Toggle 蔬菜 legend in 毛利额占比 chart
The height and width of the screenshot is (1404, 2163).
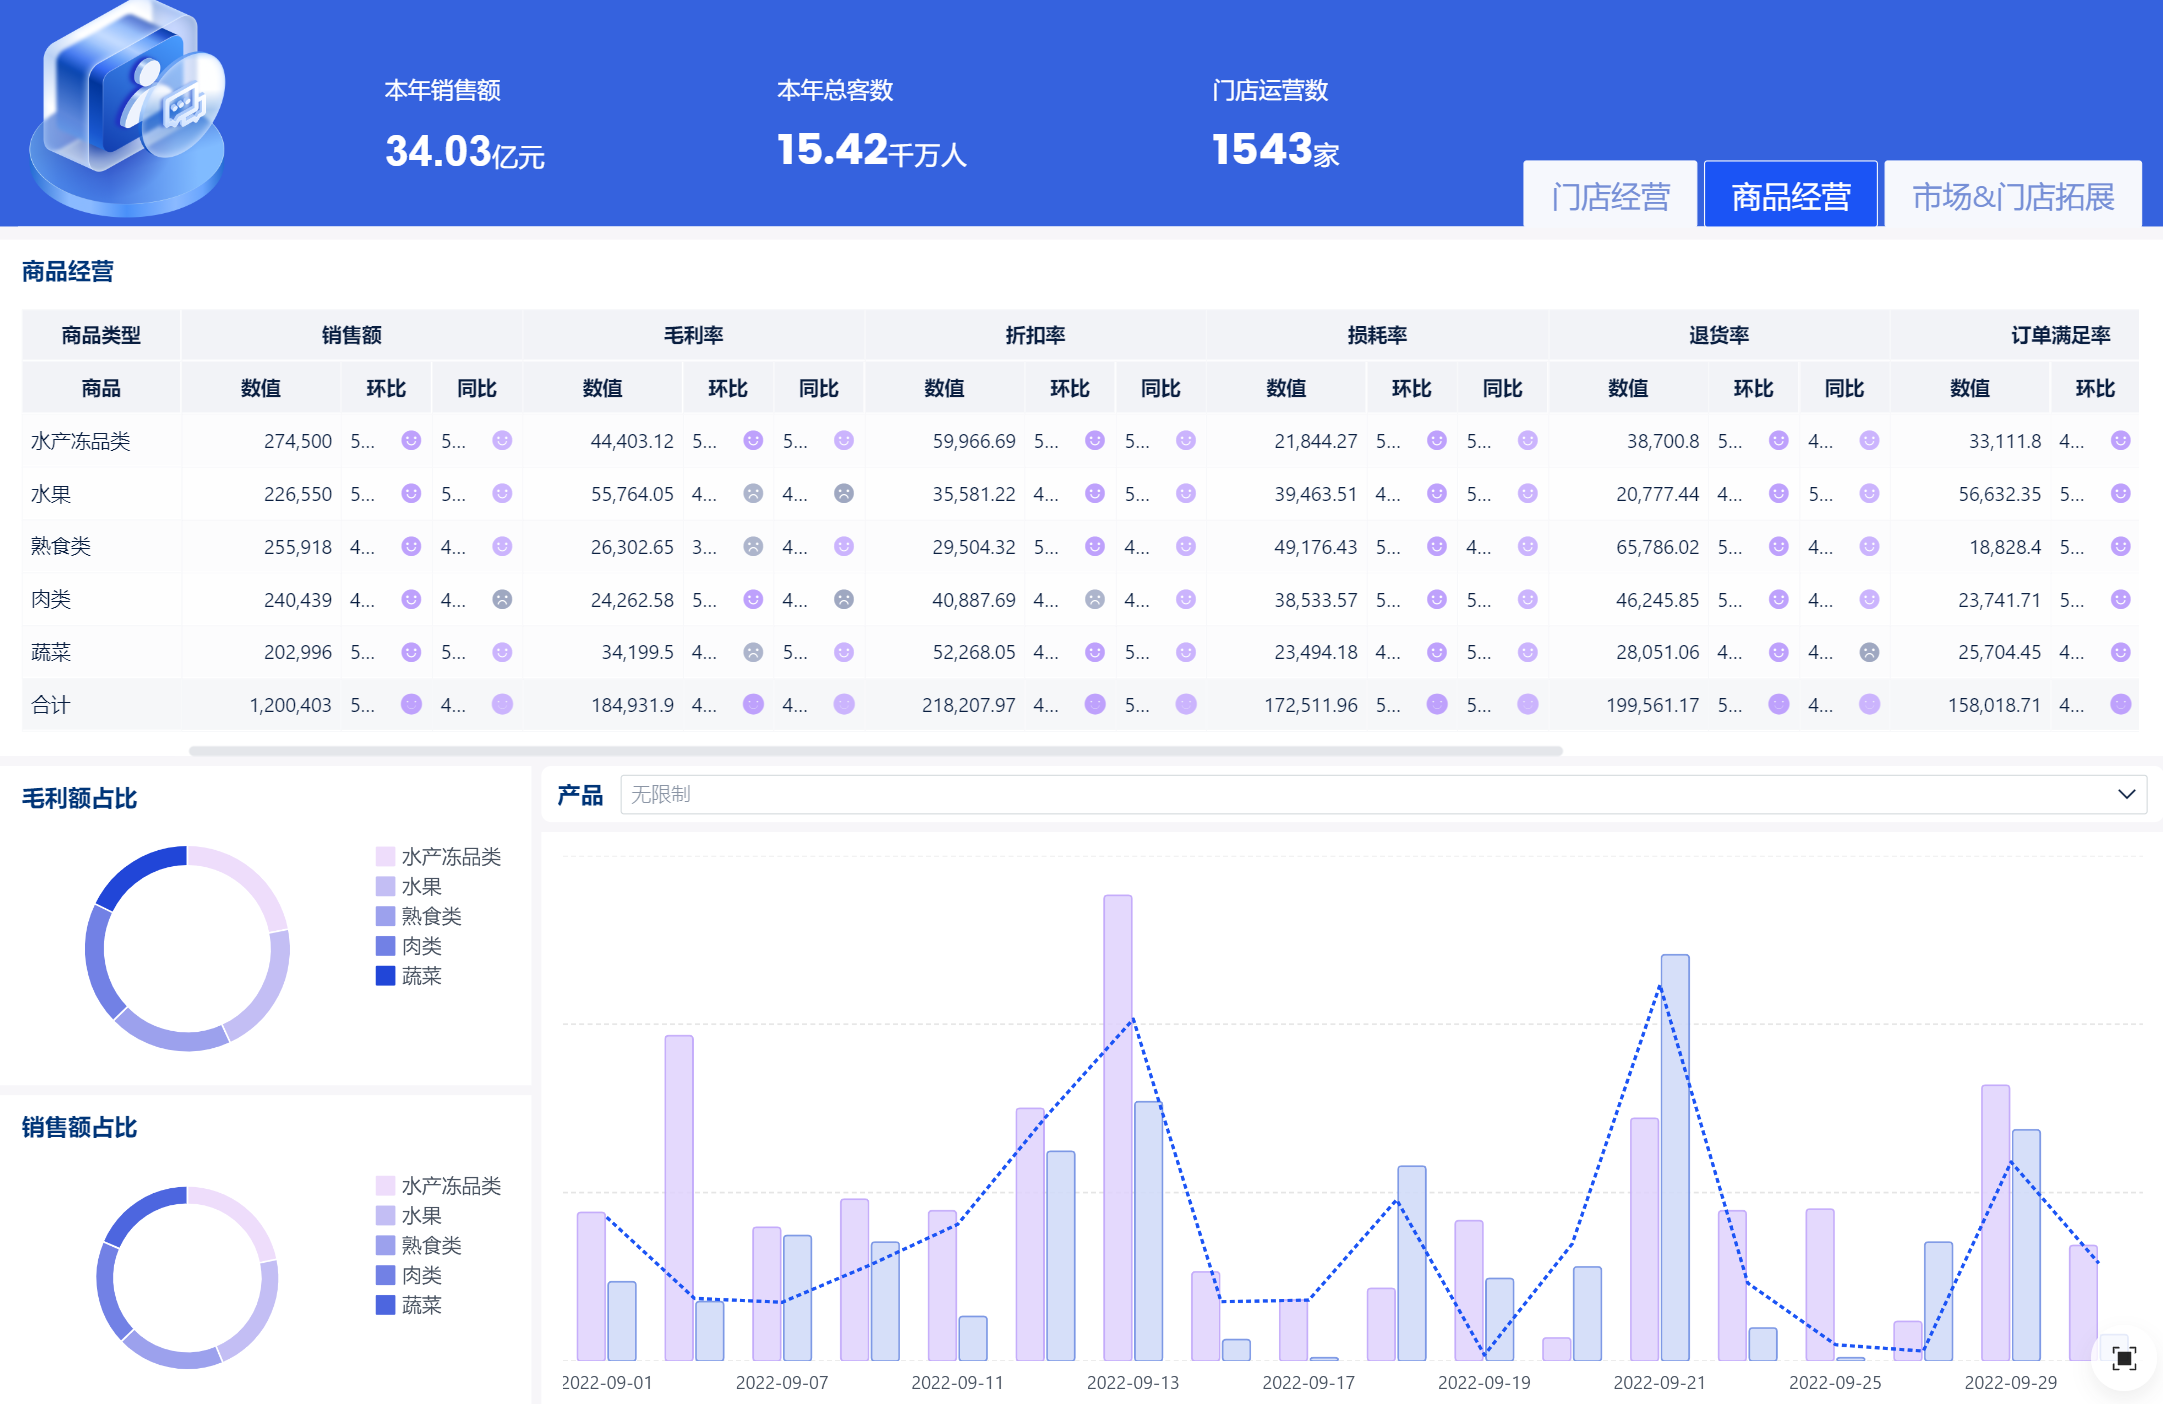[420, 976]
